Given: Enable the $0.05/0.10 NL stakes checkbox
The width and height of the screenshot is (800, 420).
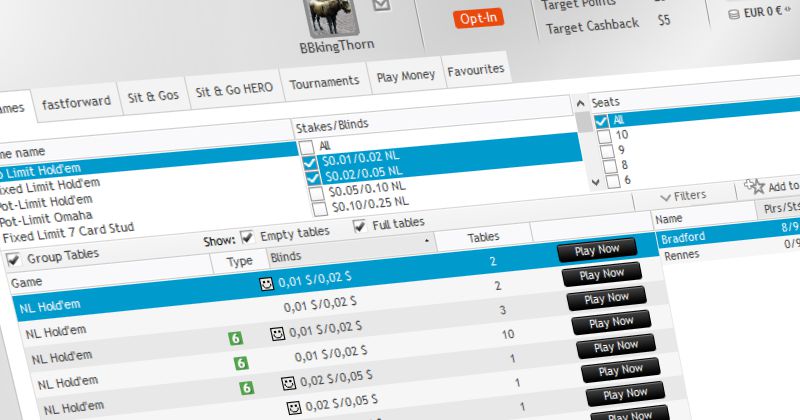Looking at the screenshot, I should pos(318,188).
